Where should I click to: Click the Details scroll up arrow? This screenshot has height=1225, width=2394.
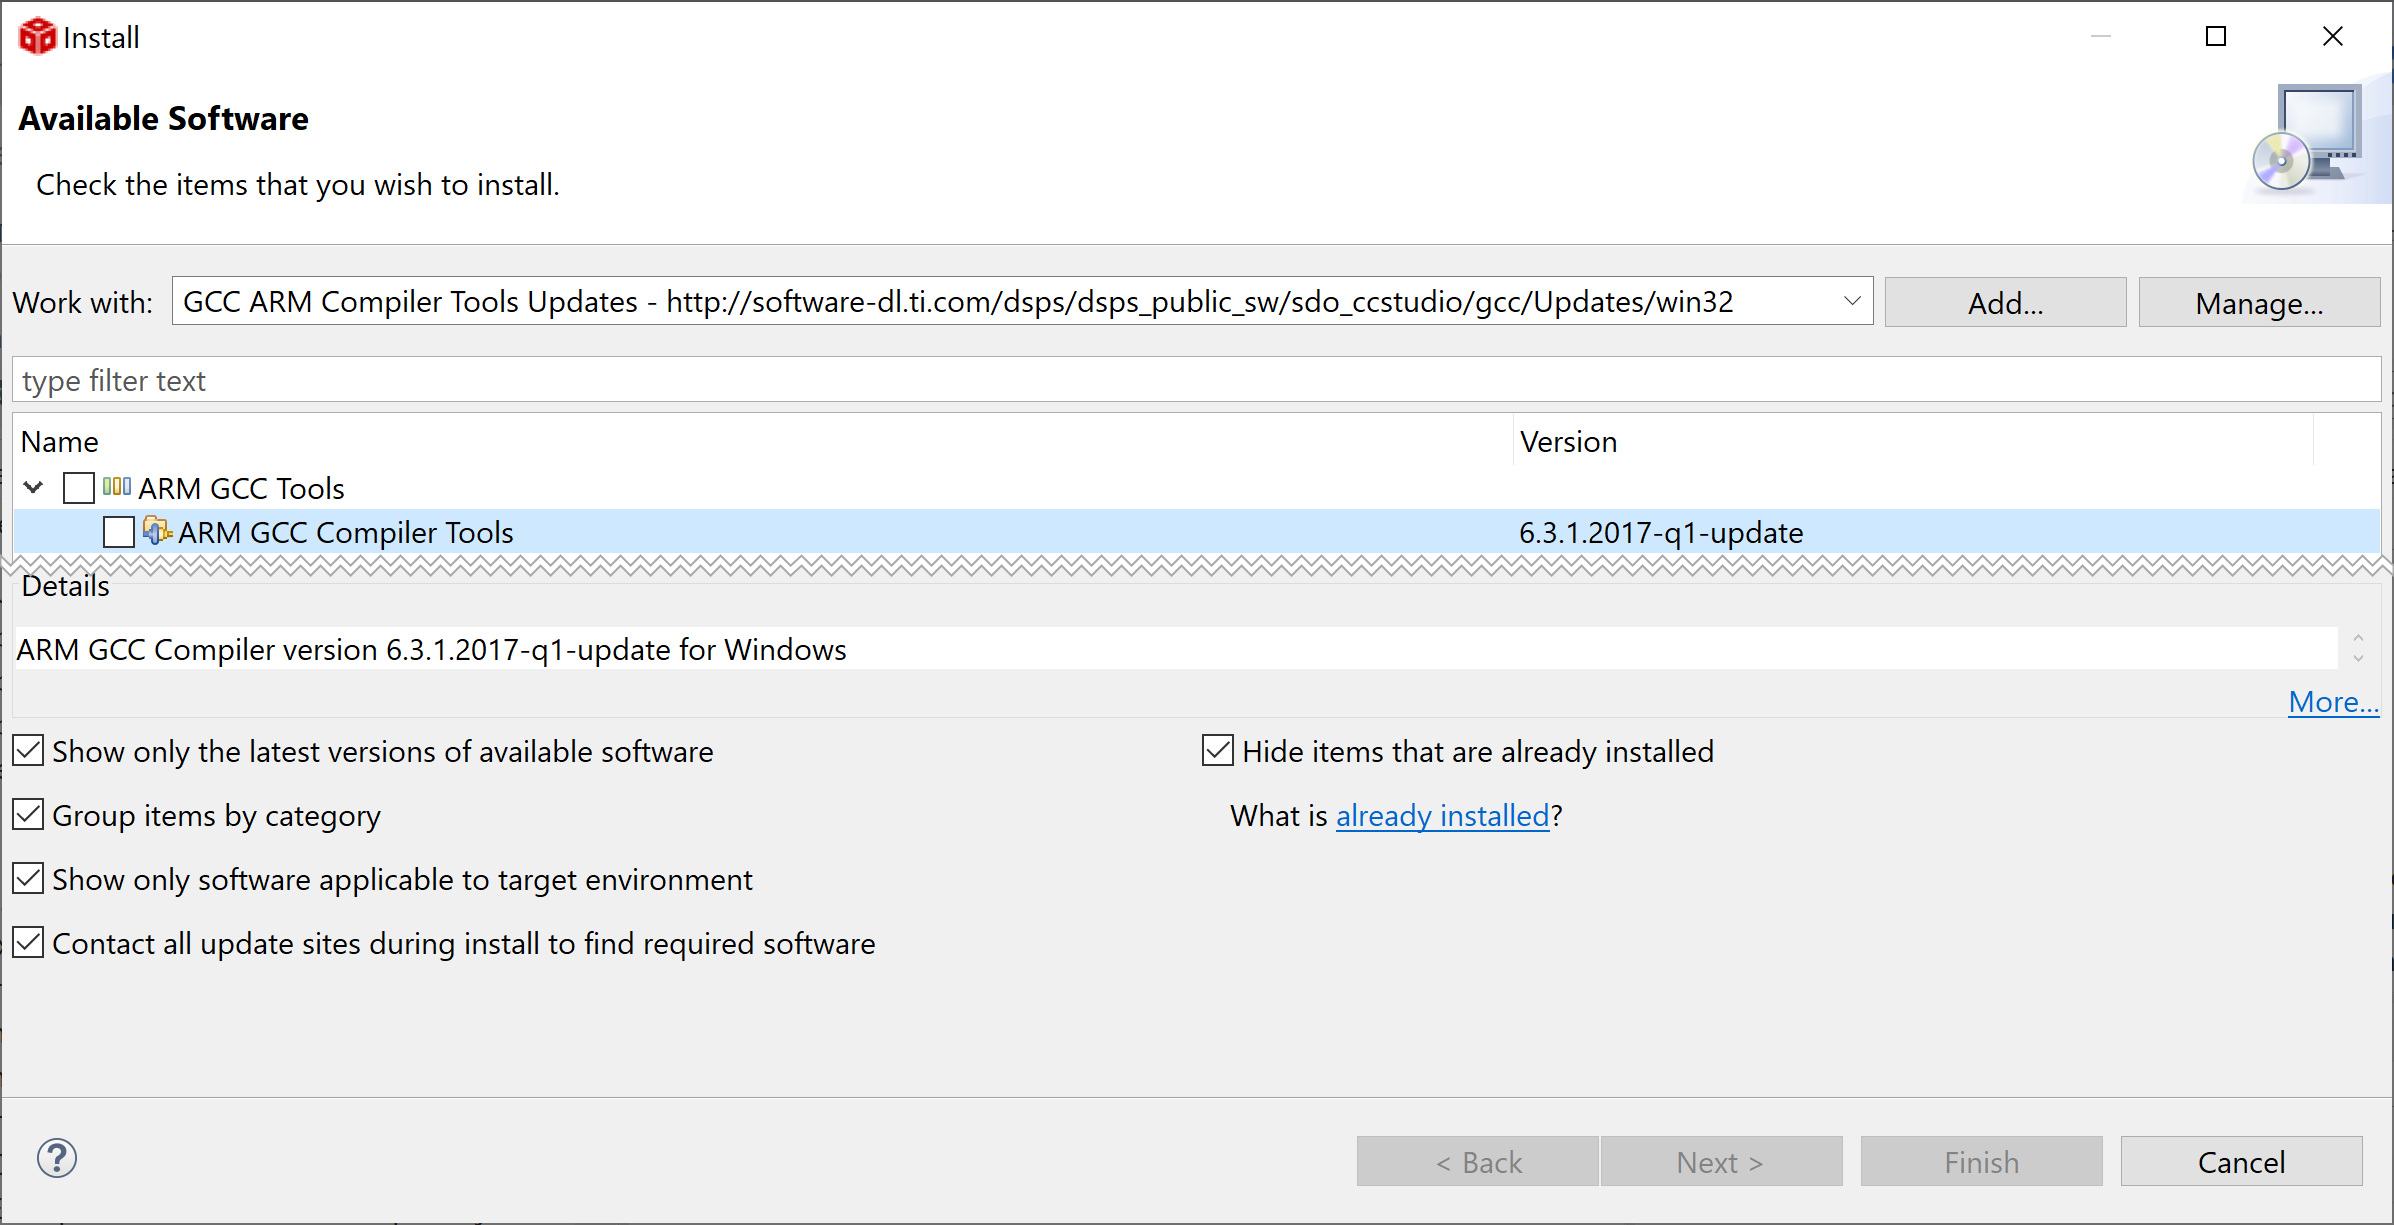[2359, 638]
